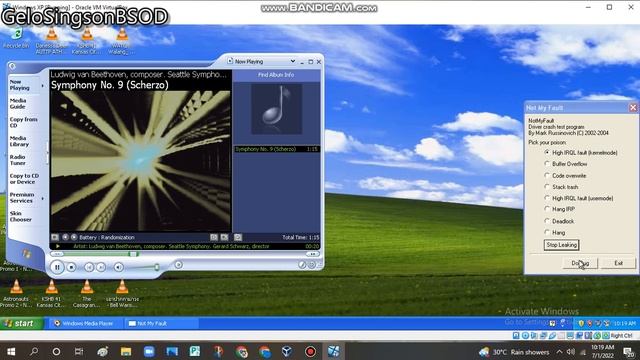Pause the playing track in Media Player
The image size is (640, 360).
click(57, 267)
